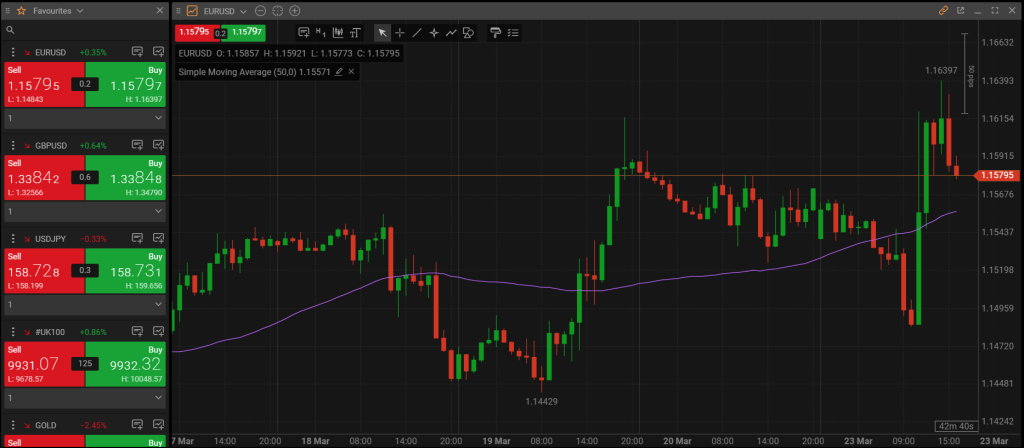Toggle the chart link chain icon
This screenshot has height=448, width=1024.
(942, 10)
